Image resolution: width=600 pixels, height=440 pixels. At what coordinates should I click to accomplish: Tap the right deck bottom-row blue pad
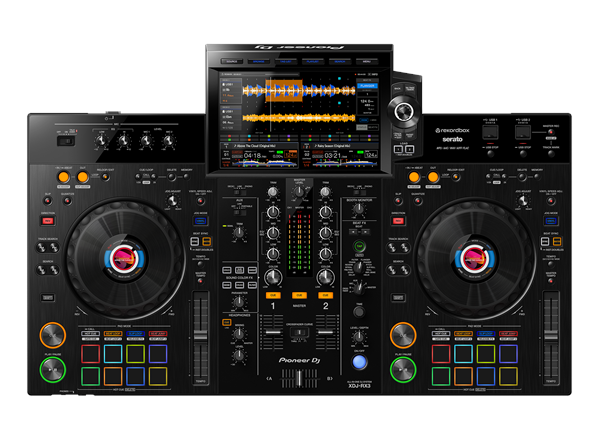click(486, 376)
